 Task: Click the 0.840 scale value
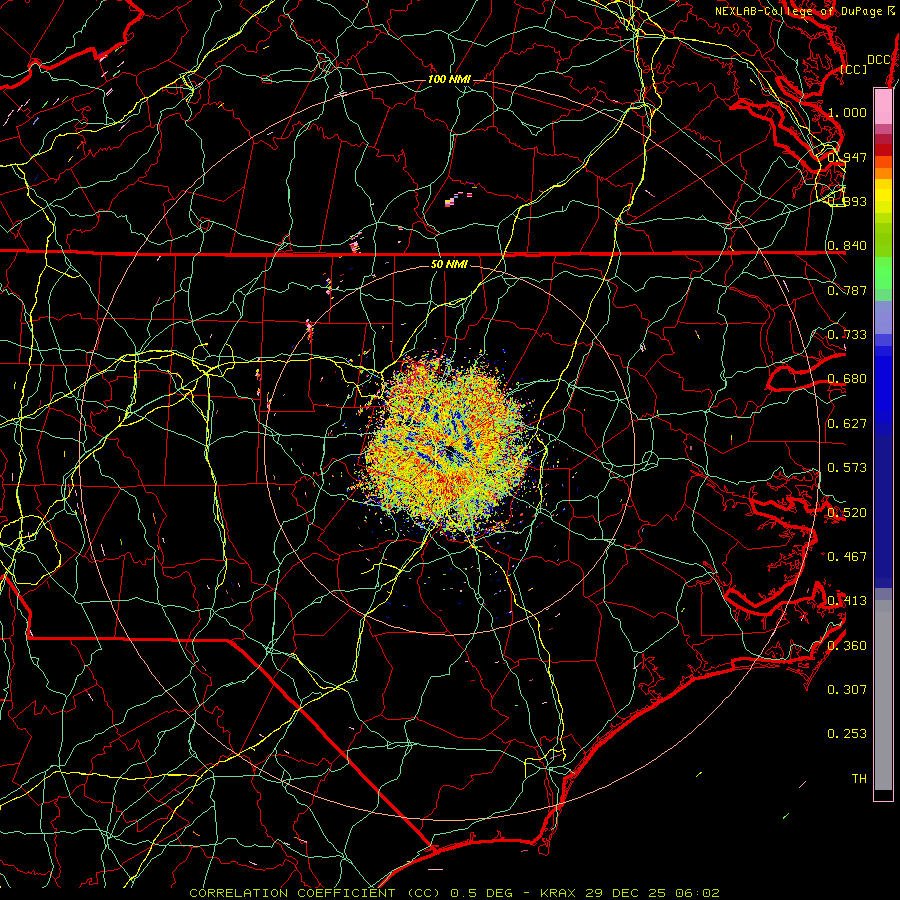(x=847, y=245)
